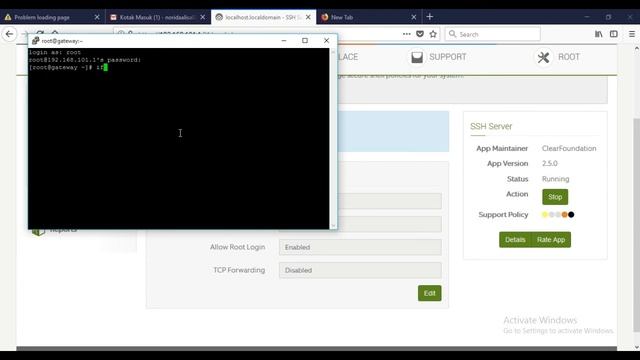Click the Root tools wrench icon
The height and width of the screenshot is (360, 640).
coord(543,57)
